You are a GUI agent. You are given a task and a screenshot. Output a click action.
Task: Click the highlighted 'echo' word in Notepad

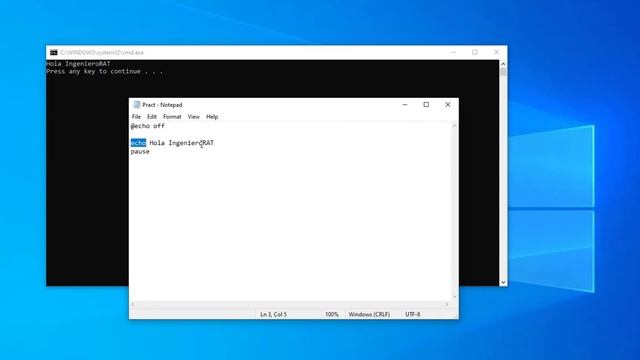pyautogui.click(x=138, y=143)
